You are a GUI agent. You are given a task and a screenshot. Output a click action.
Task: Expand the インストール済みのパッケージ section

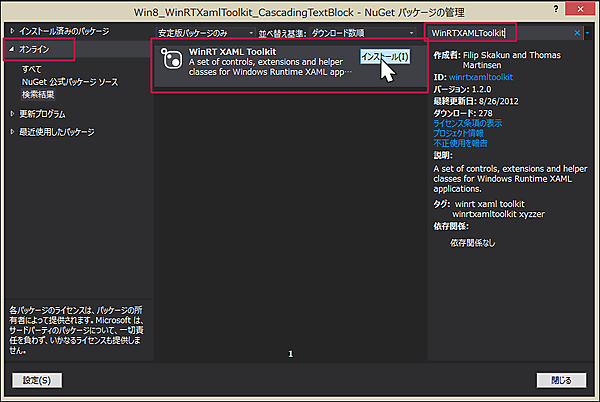pyautogui.click(x=12, y=31)
